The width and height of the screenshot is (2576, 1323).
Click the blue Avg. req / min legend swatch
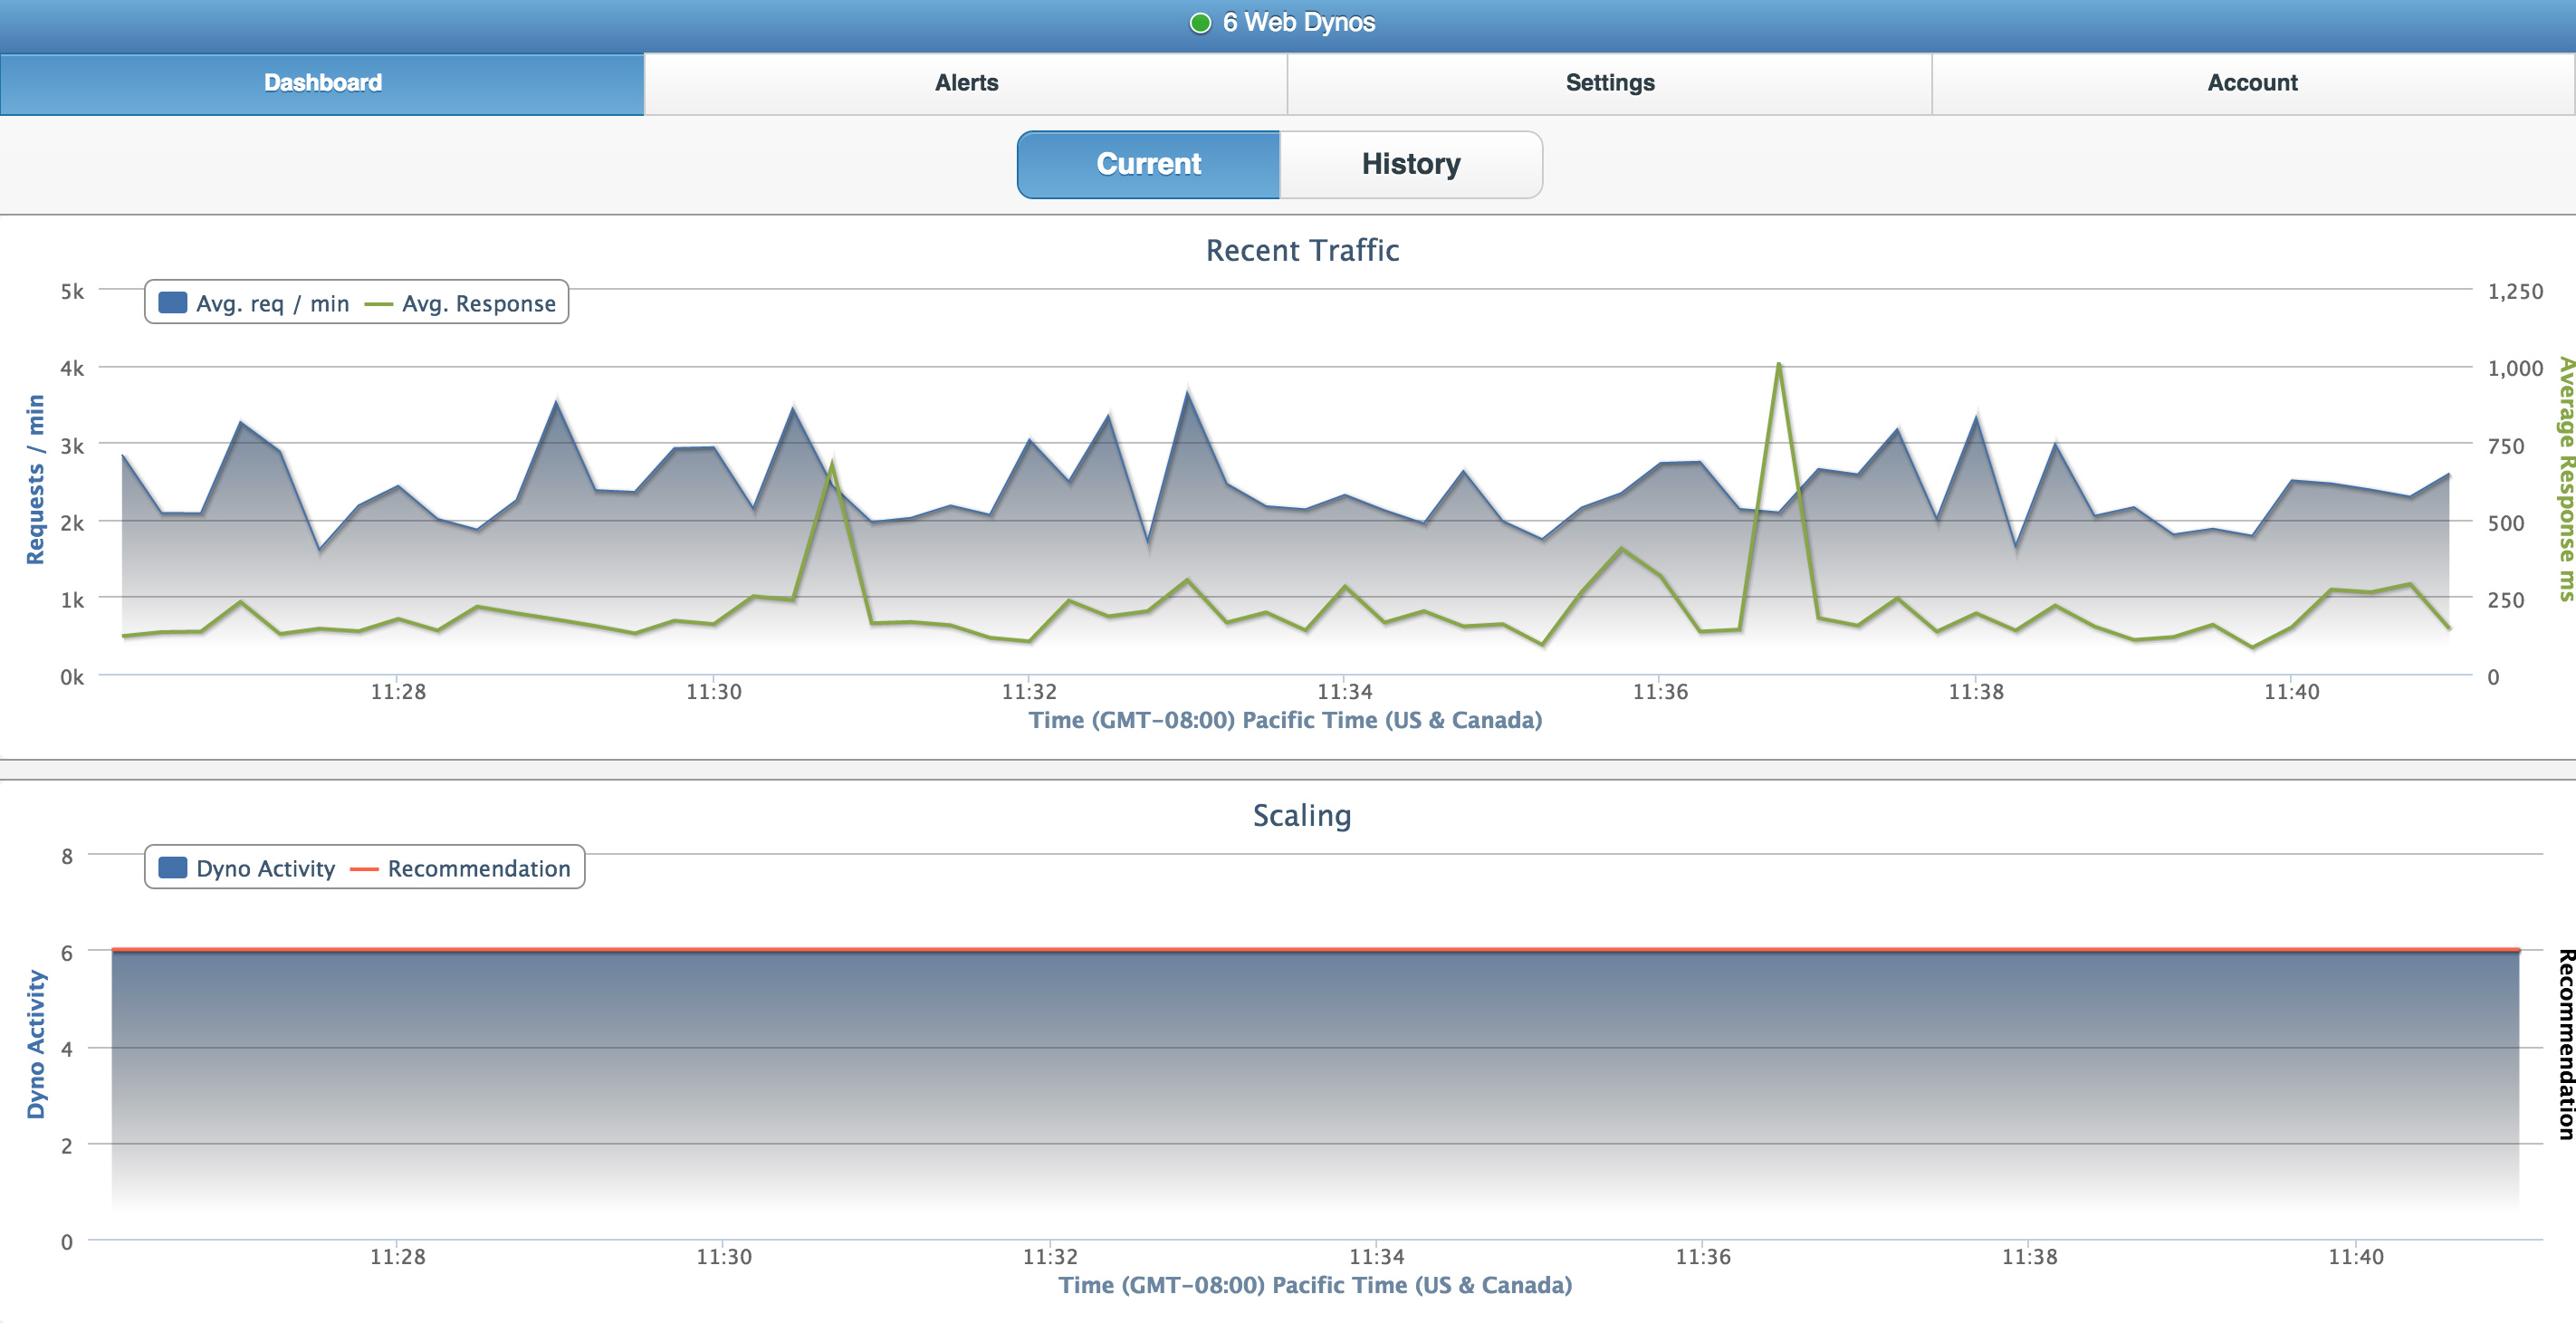point(173,302)
